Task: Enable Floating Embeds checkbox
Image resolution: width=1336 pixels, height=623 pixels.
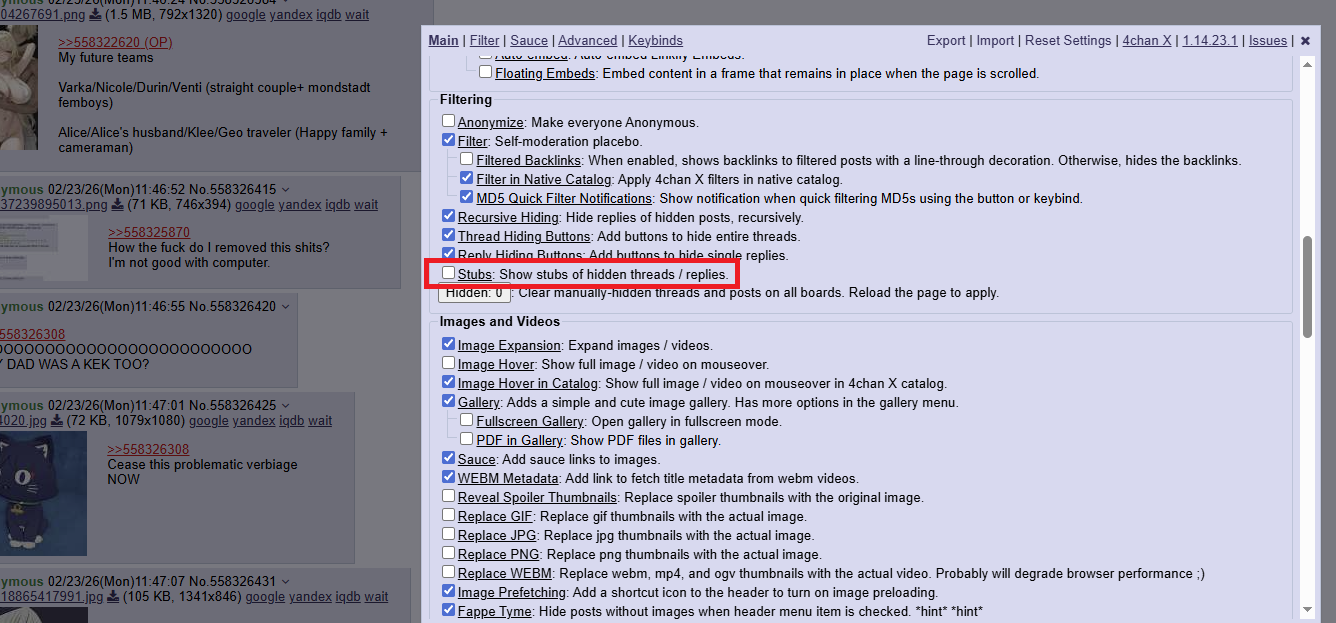Action: coord(485,73)
